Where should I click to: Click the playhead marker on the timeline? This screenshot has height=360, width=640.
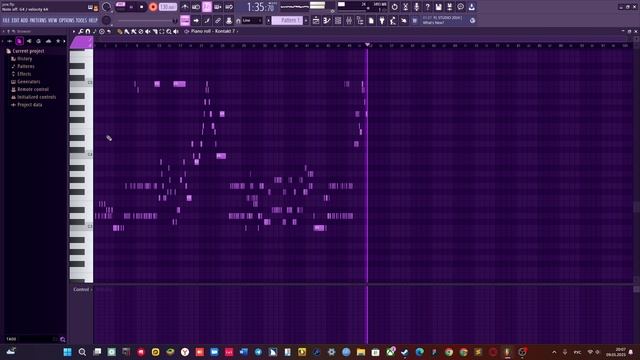(x=367, y=44)
